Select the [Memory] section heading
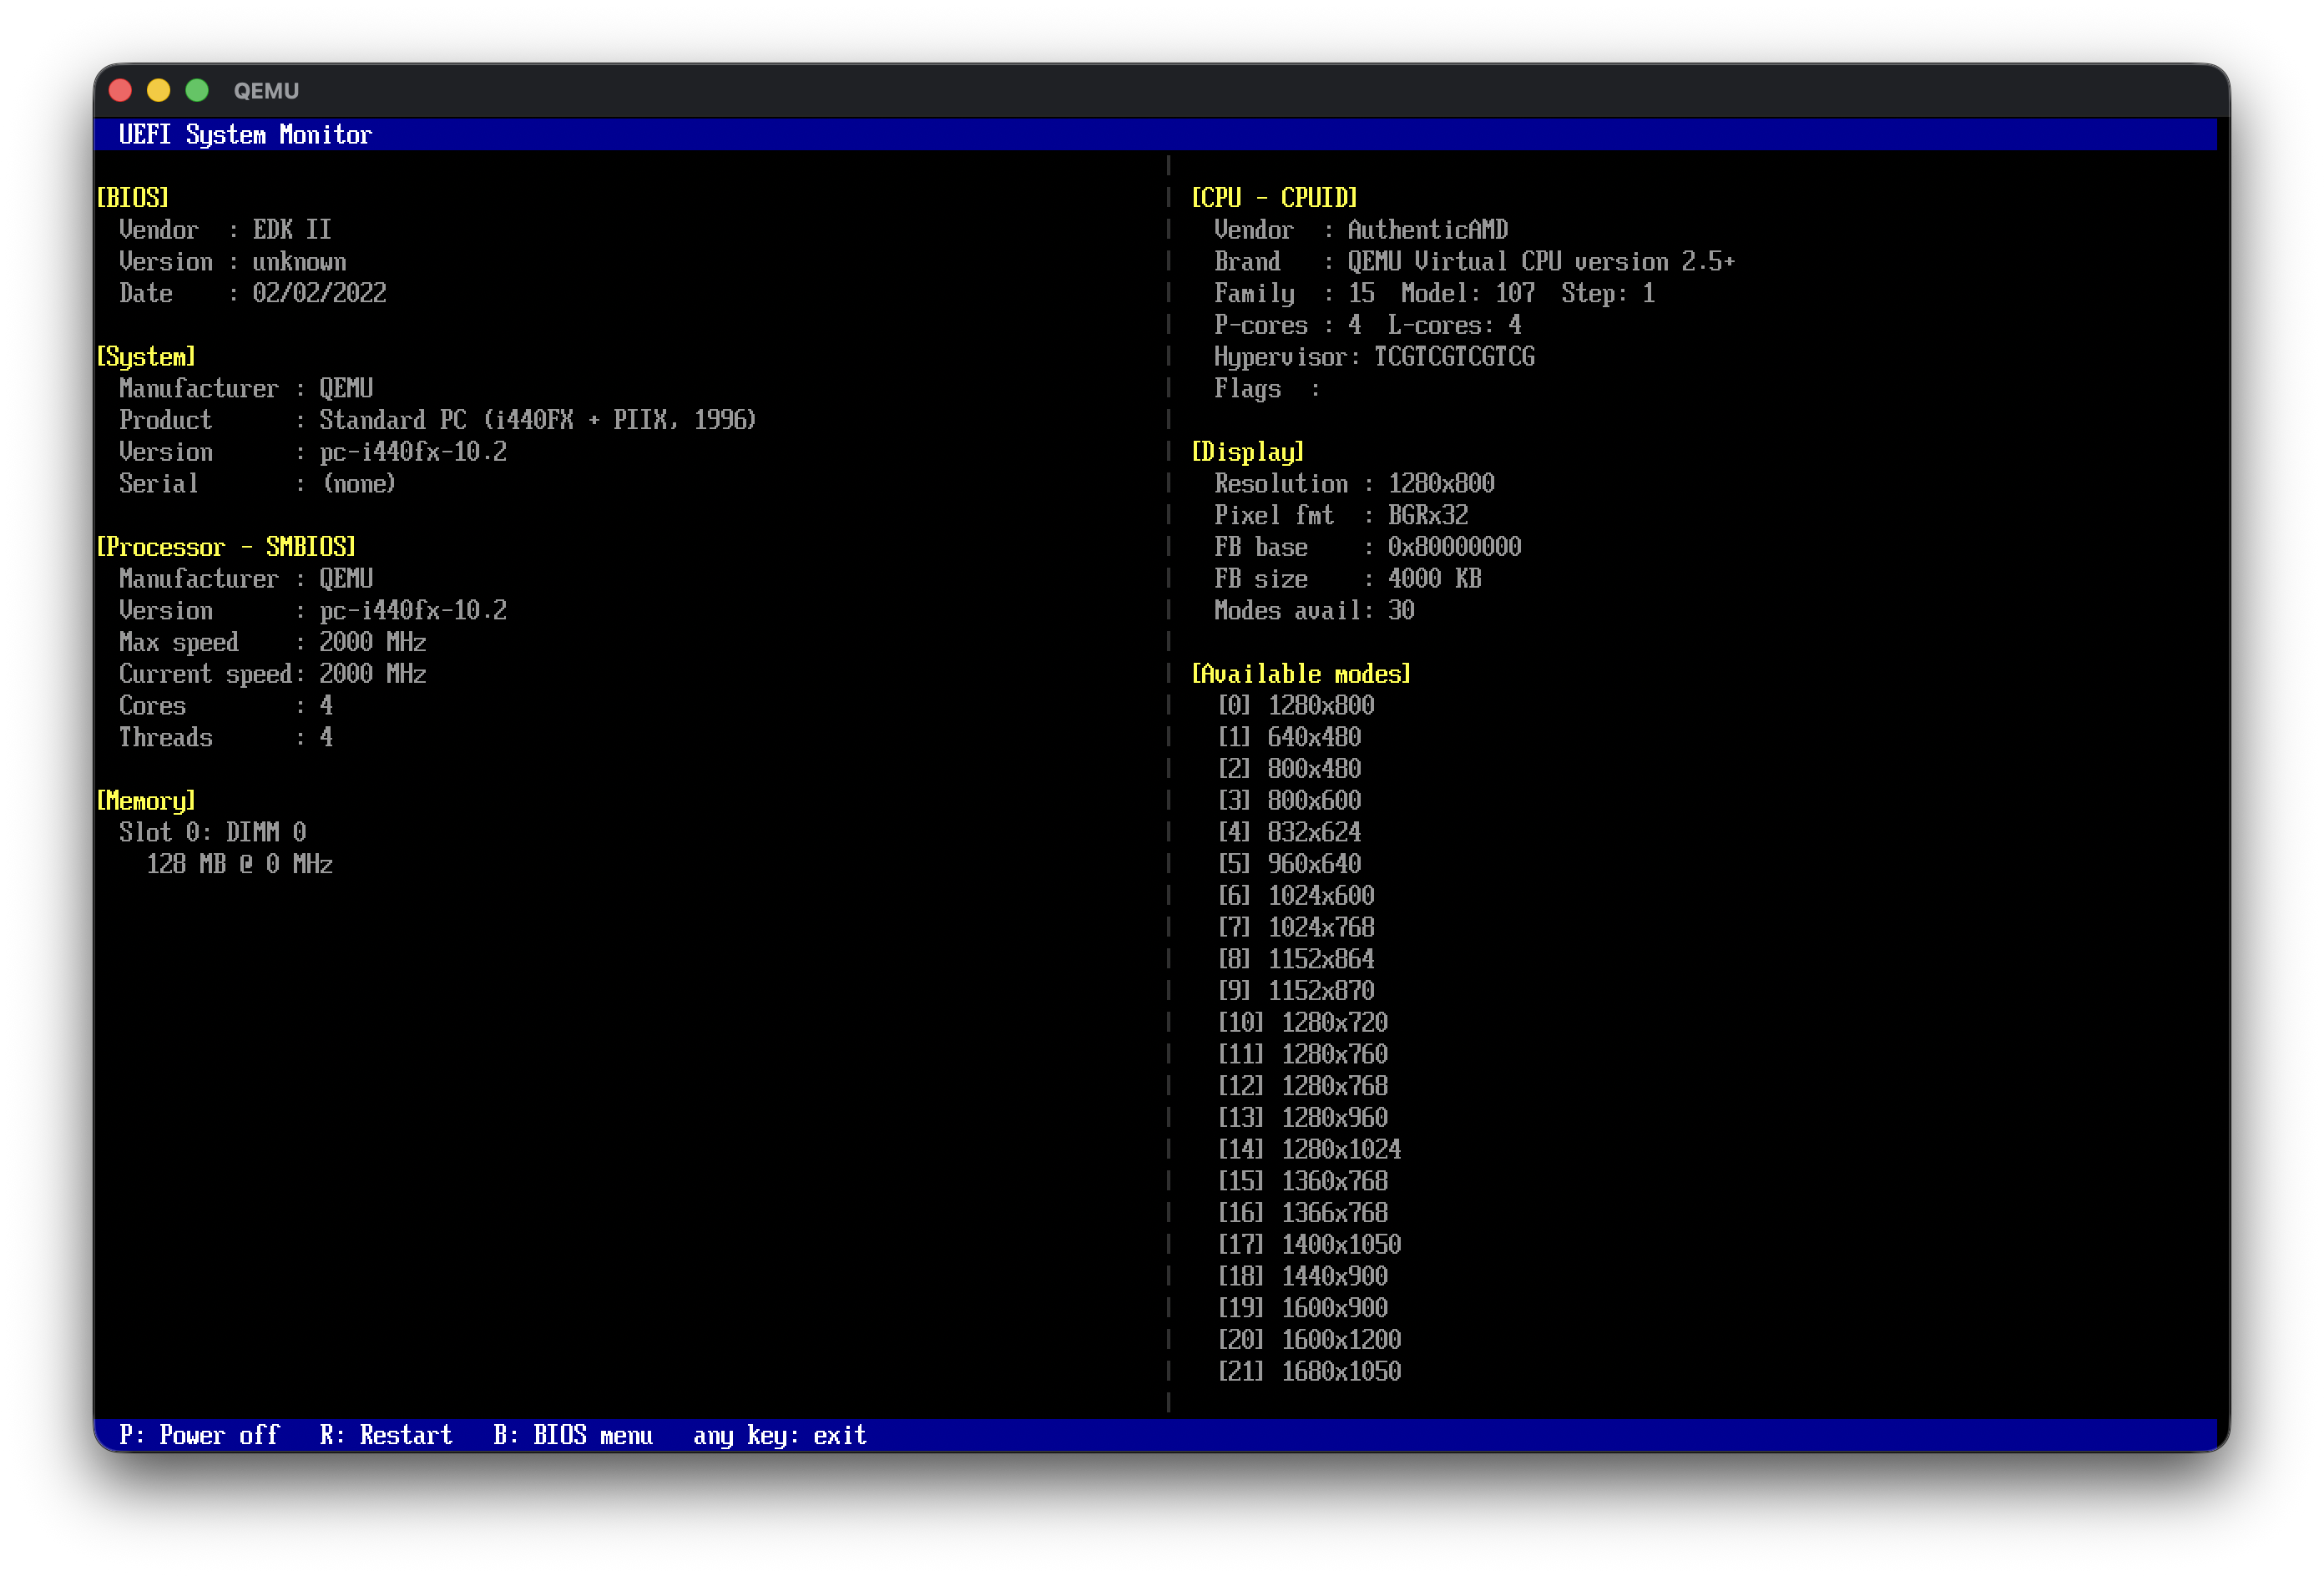 [x=146, y=800]
